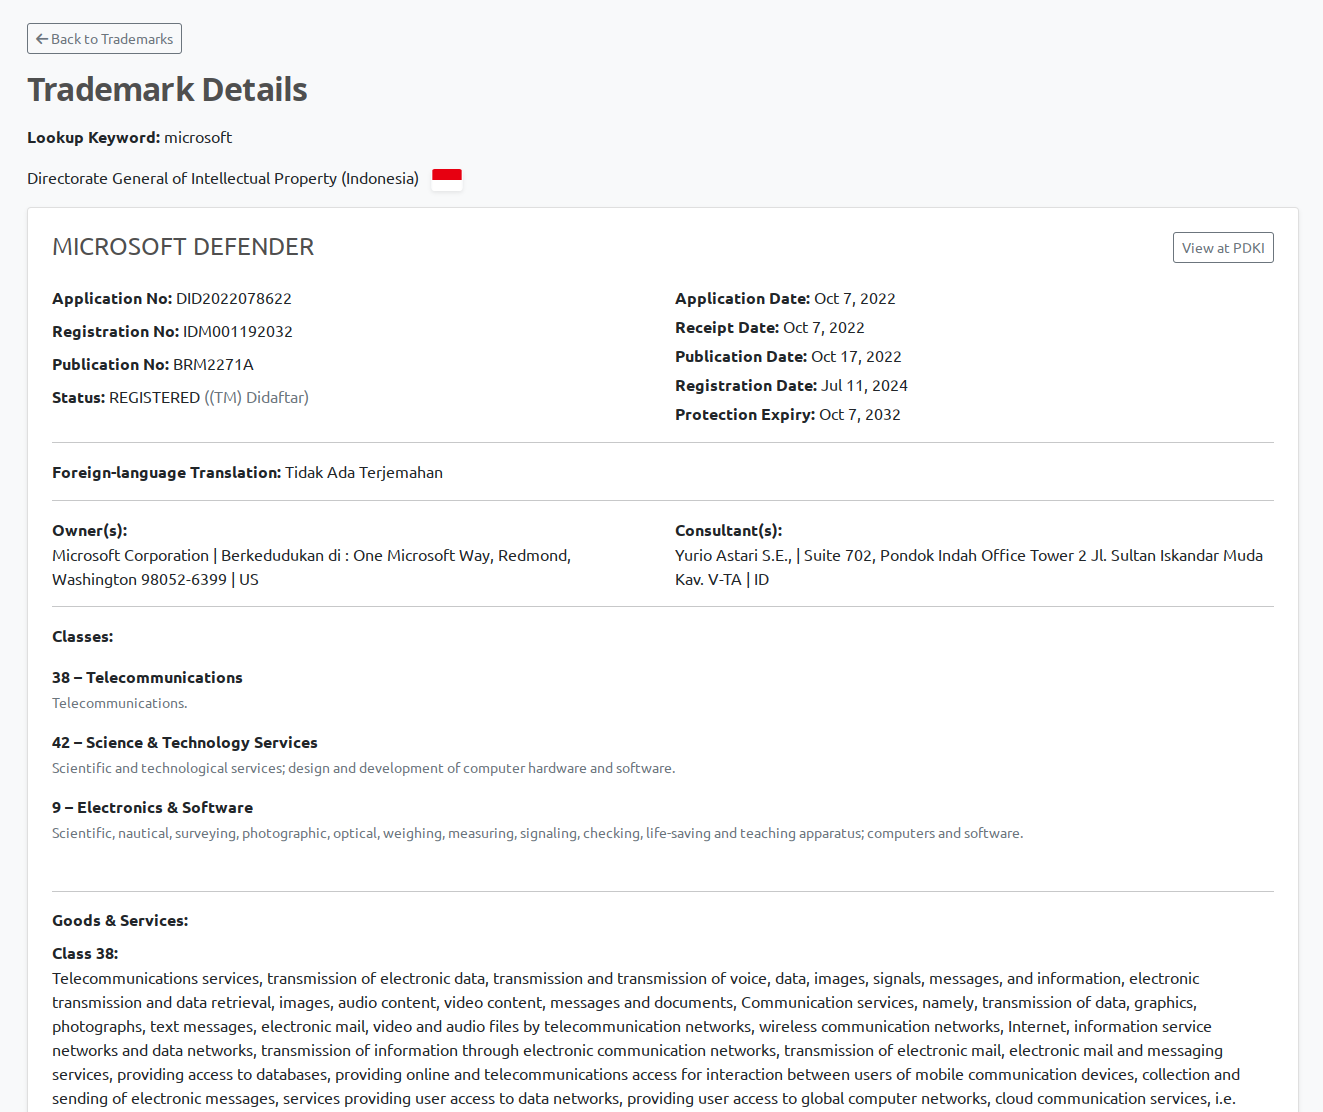The width and height of the screenshot is (1323, 1112).
Task: Click the Application Date Oct 7, 2022
Action: point(854,299)
